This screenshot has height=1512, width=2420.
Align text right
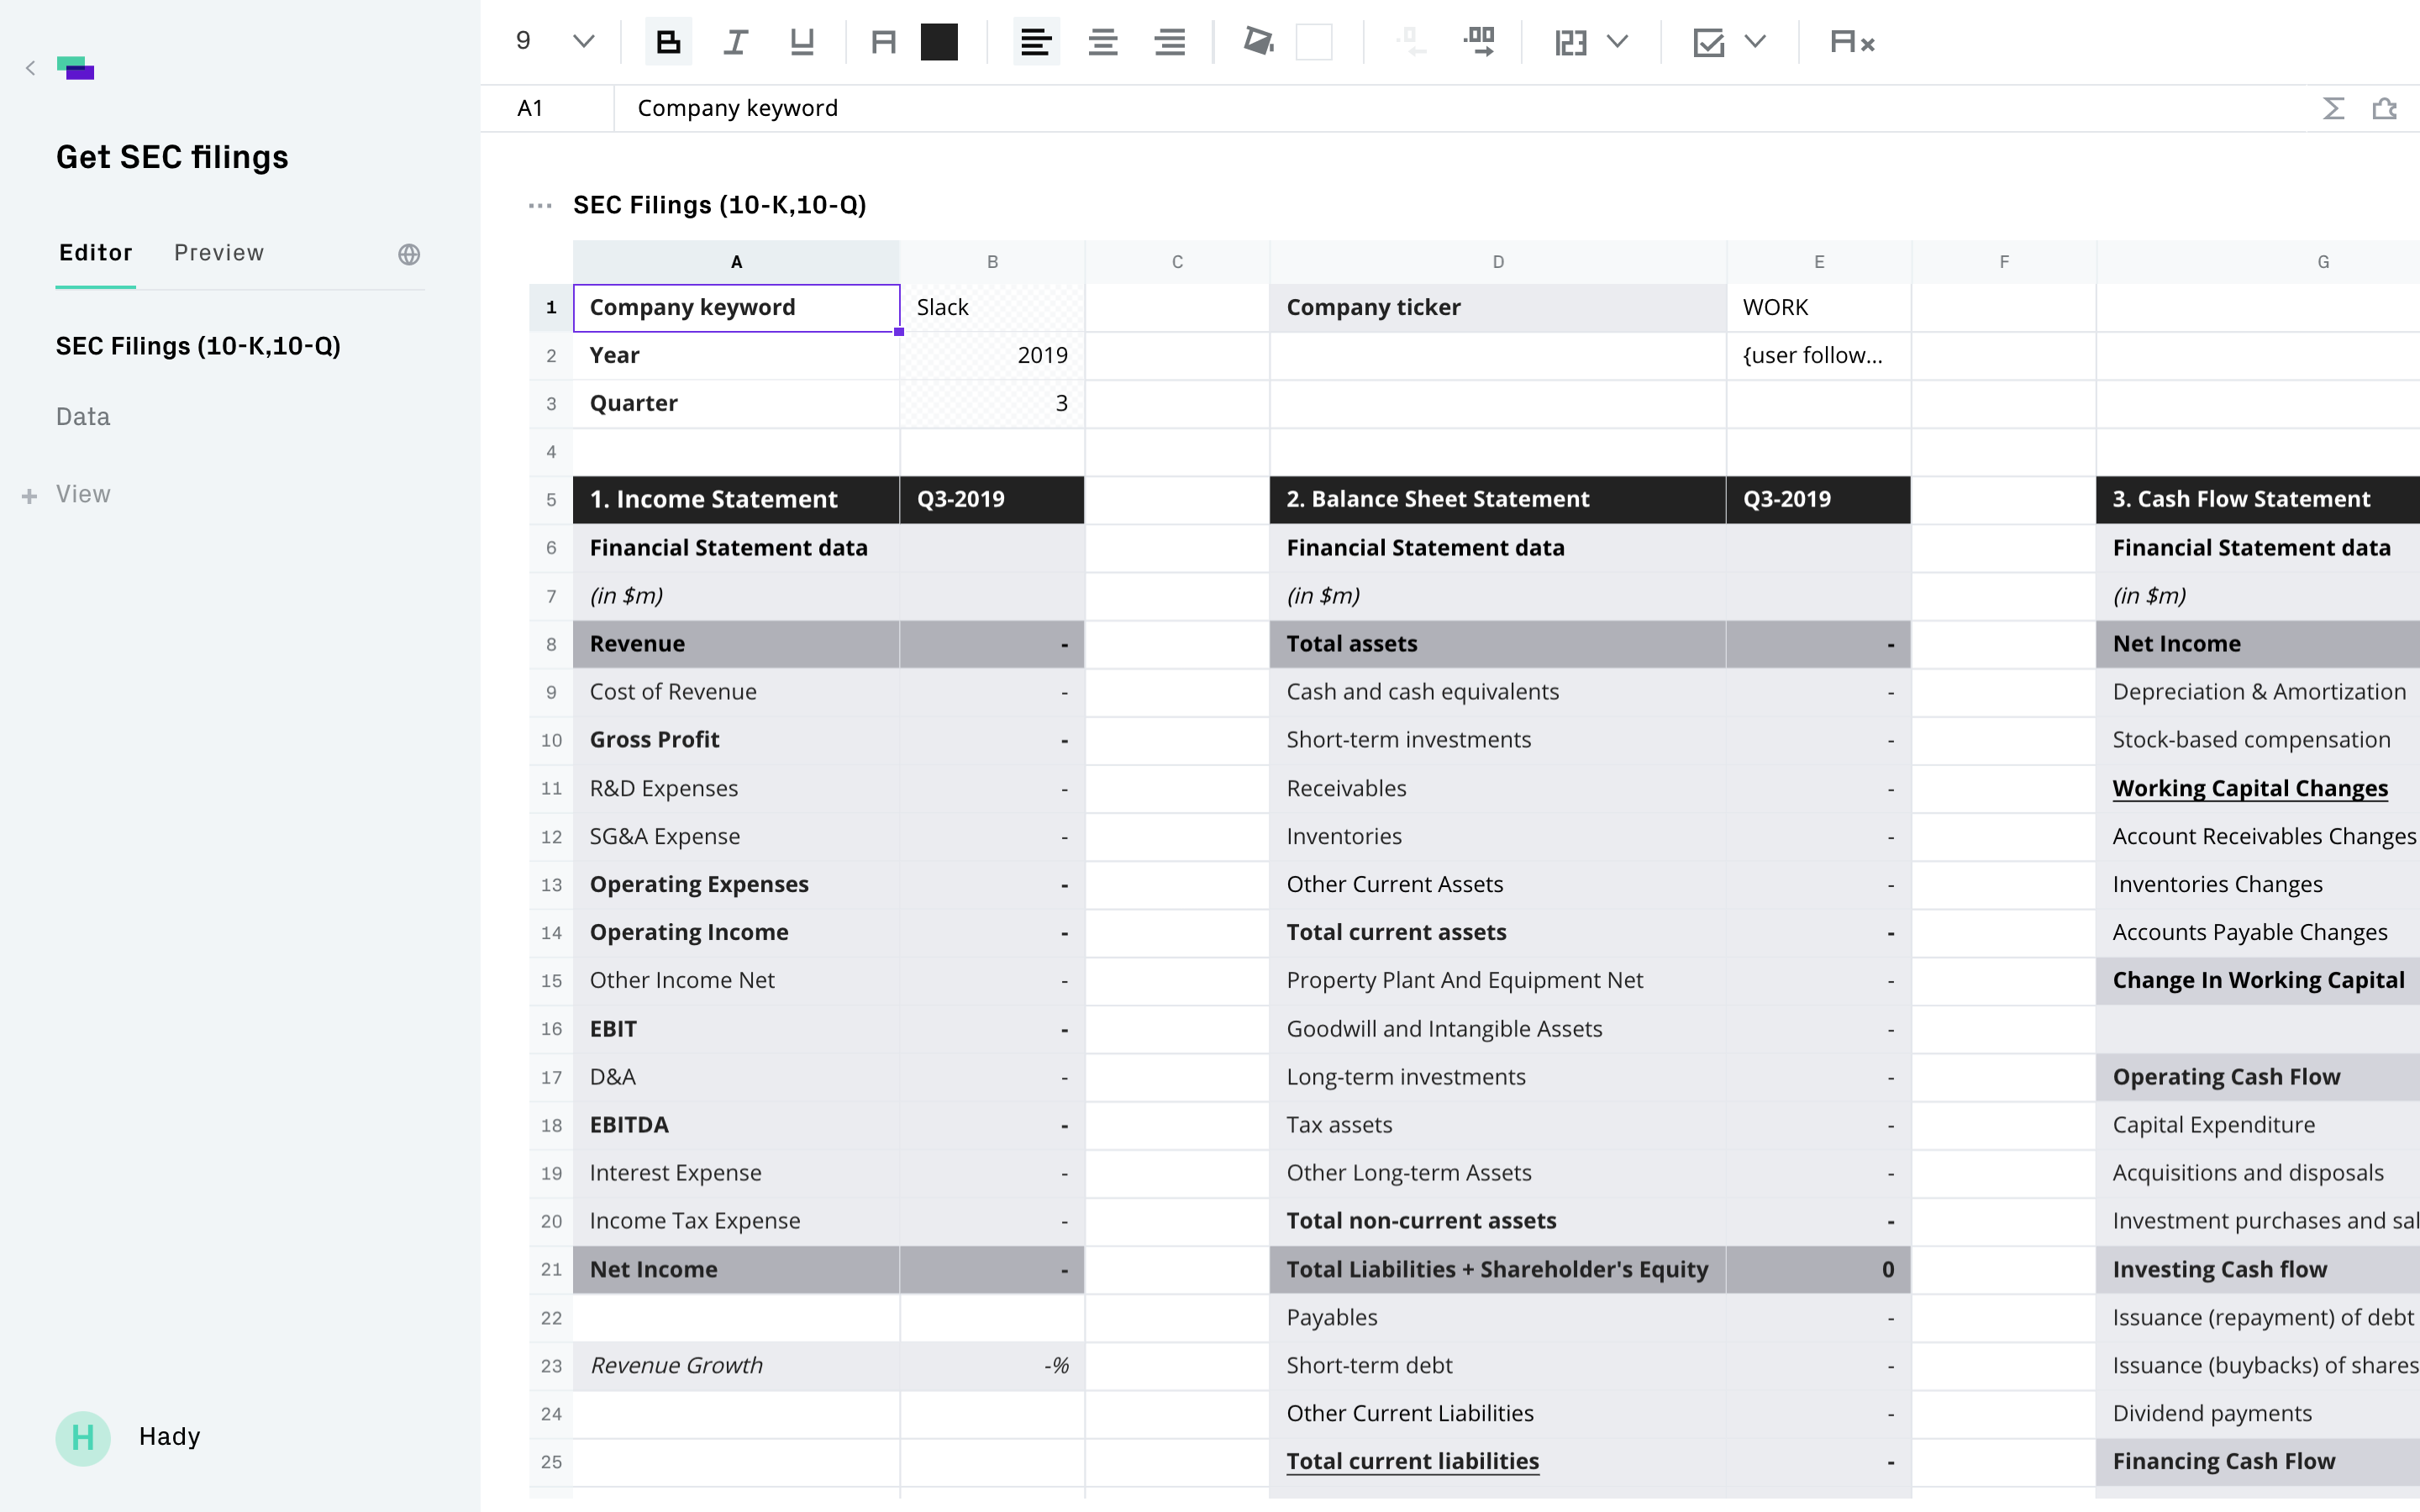[1170, 42]
